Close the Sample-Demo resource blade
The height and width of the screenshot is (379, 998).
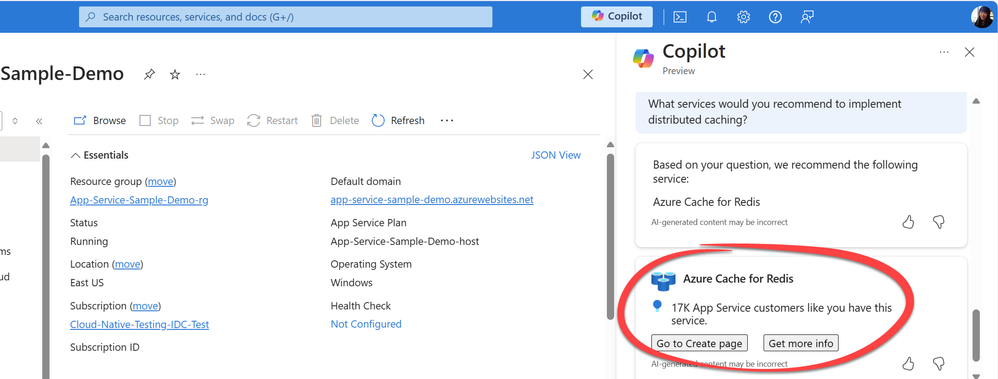tap(588, 75)
